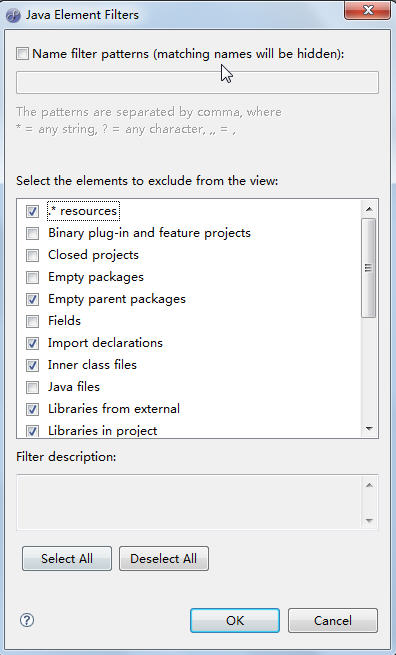396x655 pixels.
Task: Uncheck Import declarations filter
Action: tap(32, 343)
